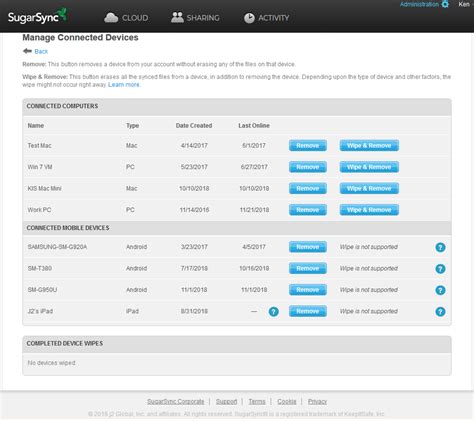
Task: Wipe & Remove the Work PC
Action: (x=369, y=210)
